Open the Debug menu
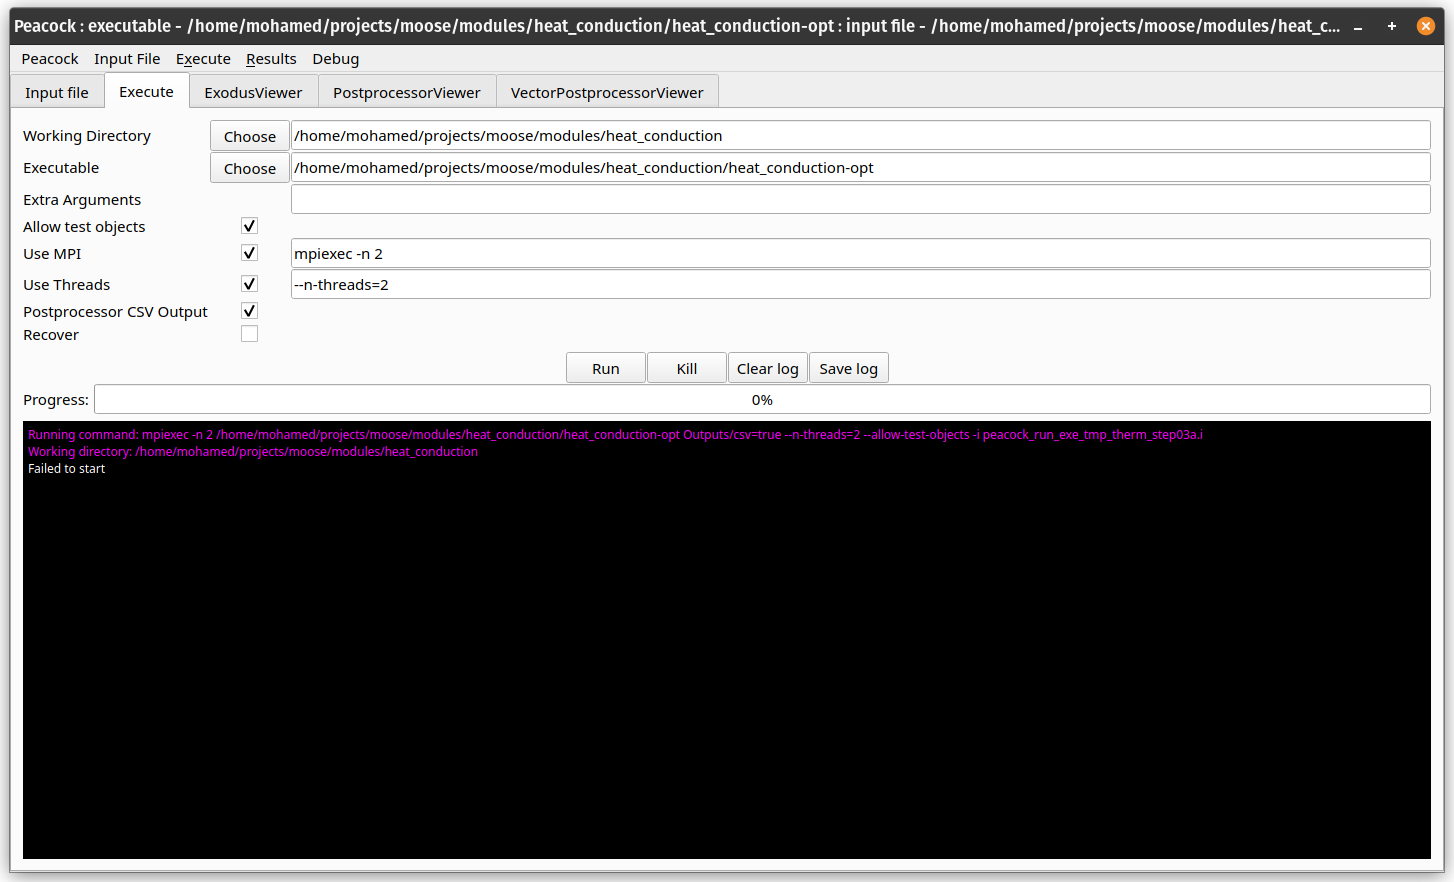 pyautogui.click(x=335, y=59)
